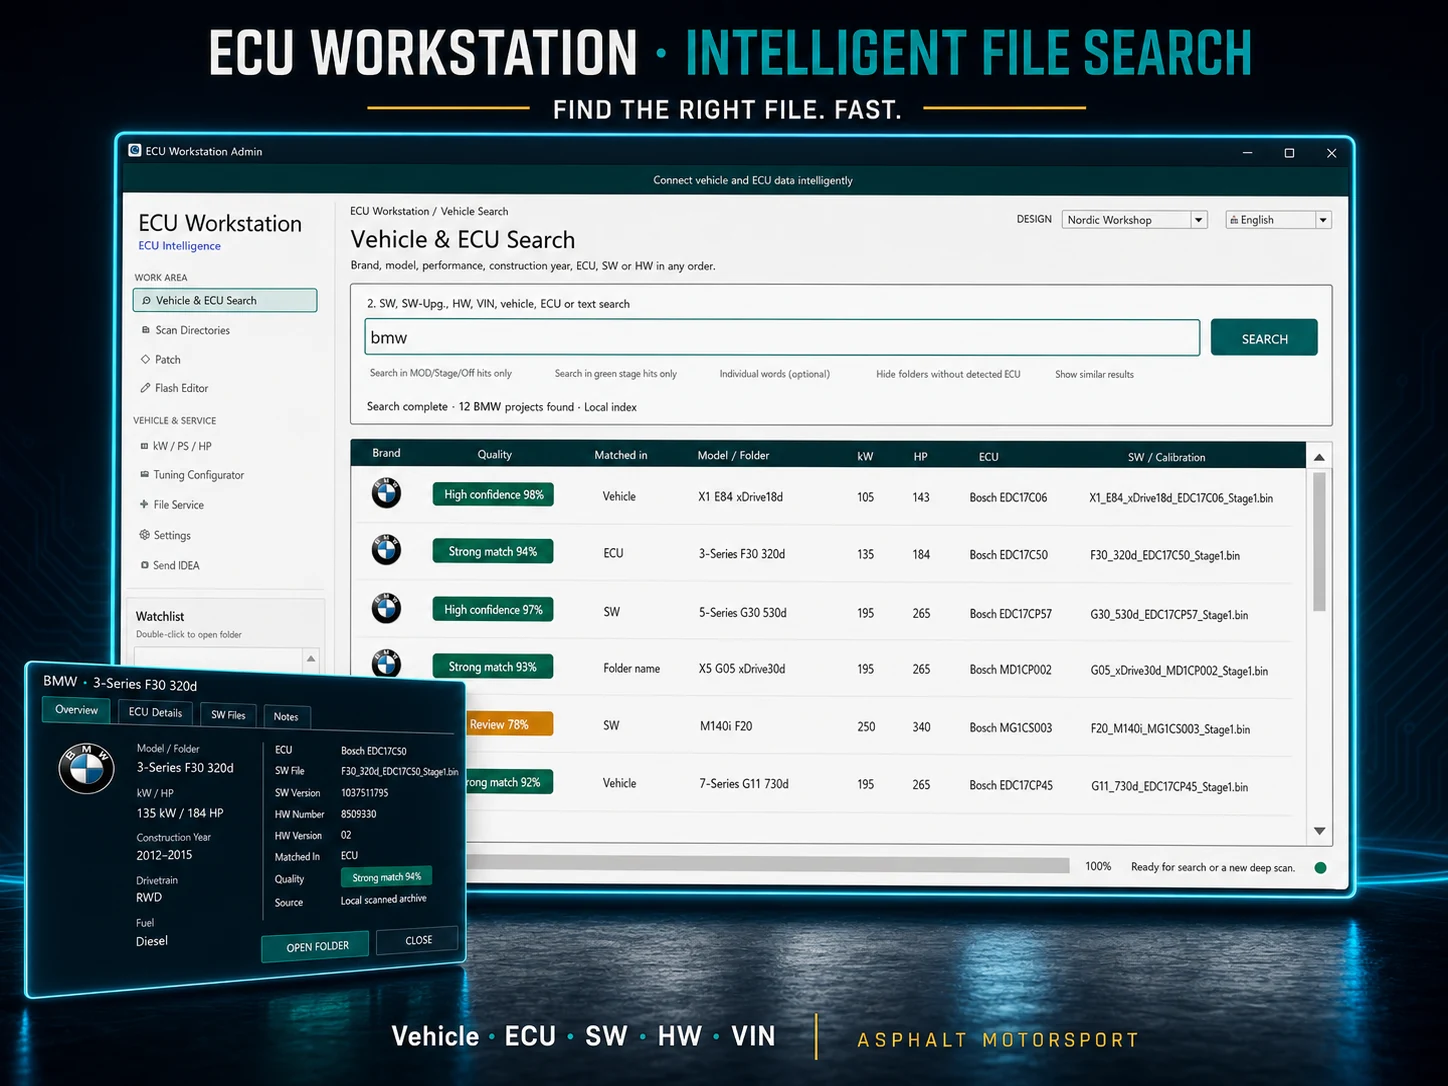This screenshot has height=1086, width=1448.
Task: Open Tuning Configurator from its sidebar icon
Action: [x=144, y=475]
